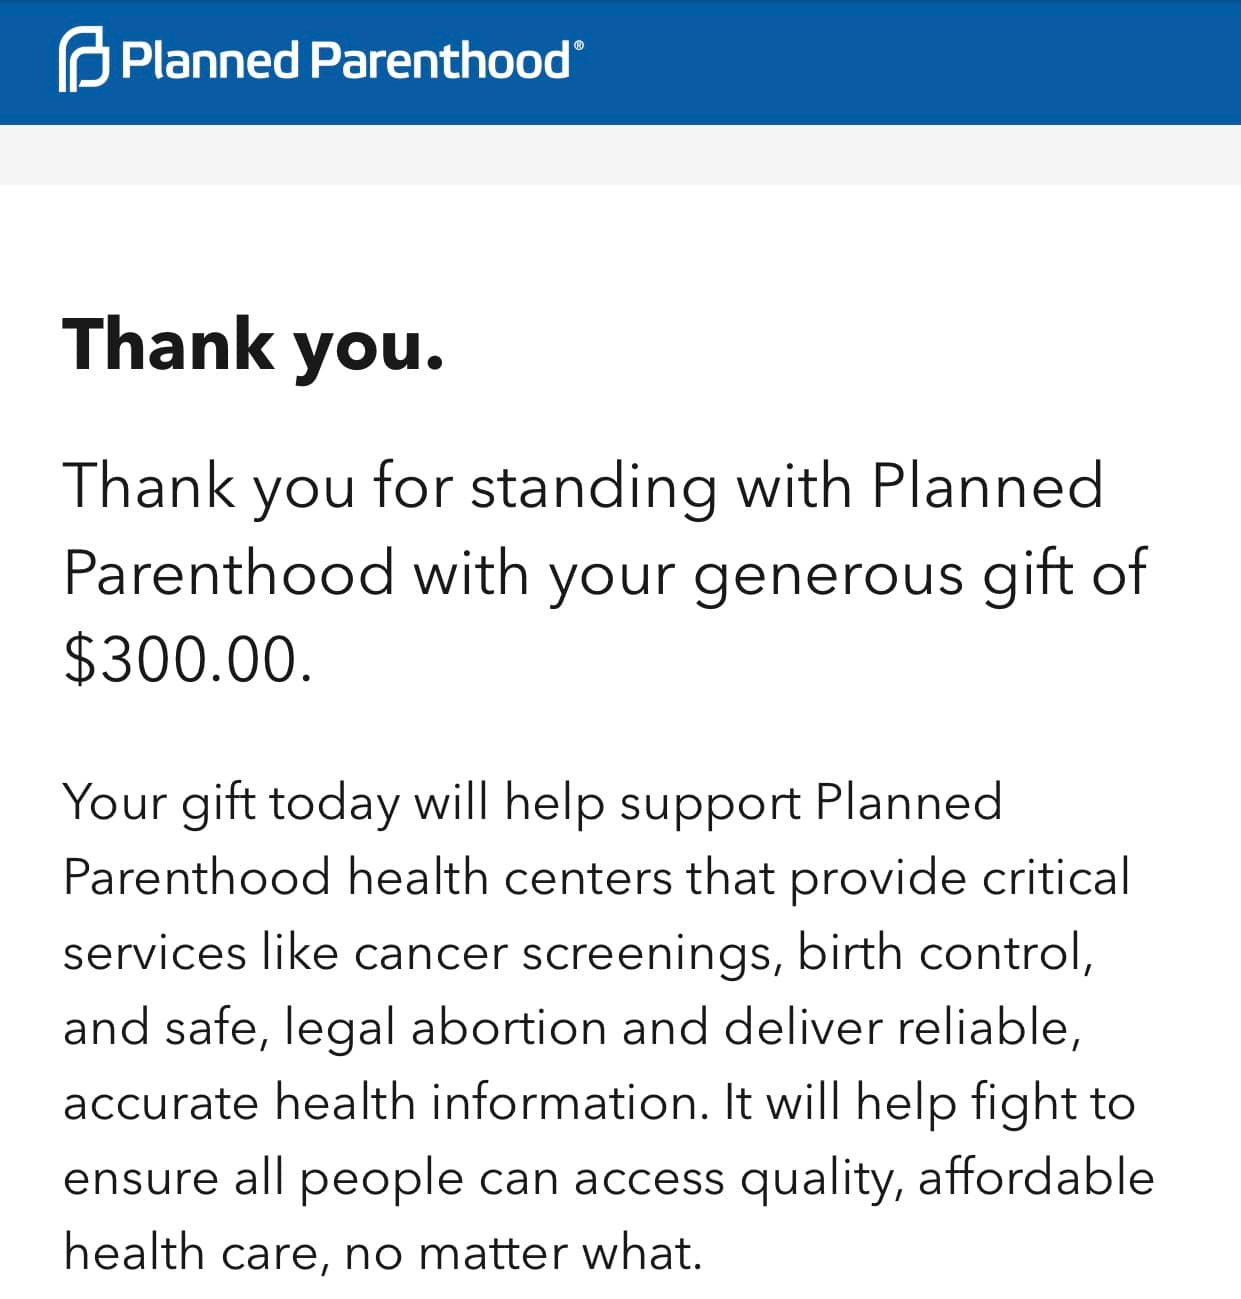
Task: Click the $300.00 gift amount
Action: pyautogui.click(x=188, y=660)
